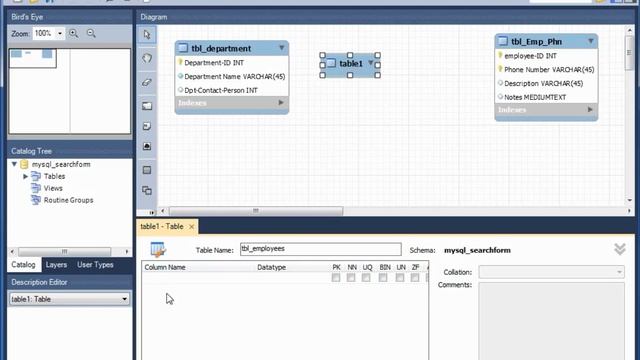Click the Table Name input field
The width and height of the screenshot is (640, 360).
[320, 249]
